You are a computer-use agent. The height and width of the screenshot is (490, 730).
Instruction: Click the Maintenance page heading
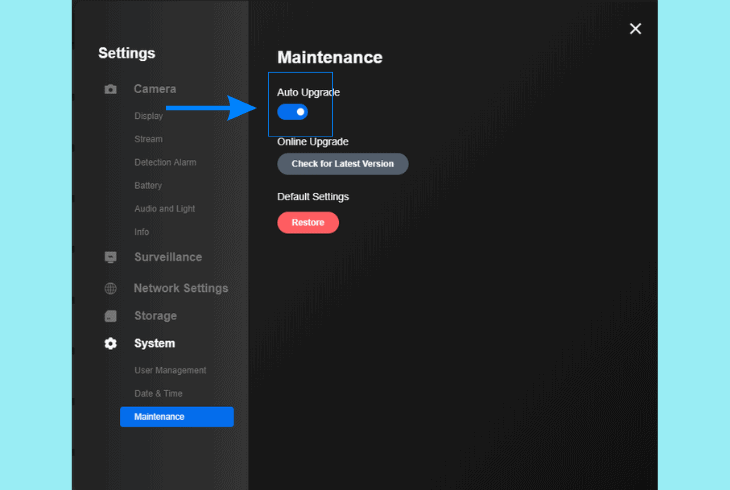click(x=330, y=57)
